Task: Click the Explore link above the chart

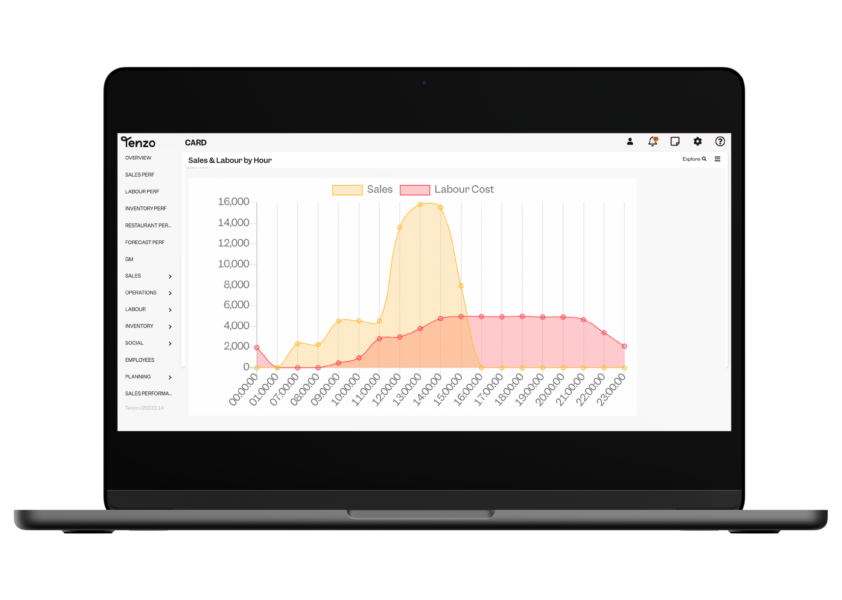Action: click(x=693, y=159)
